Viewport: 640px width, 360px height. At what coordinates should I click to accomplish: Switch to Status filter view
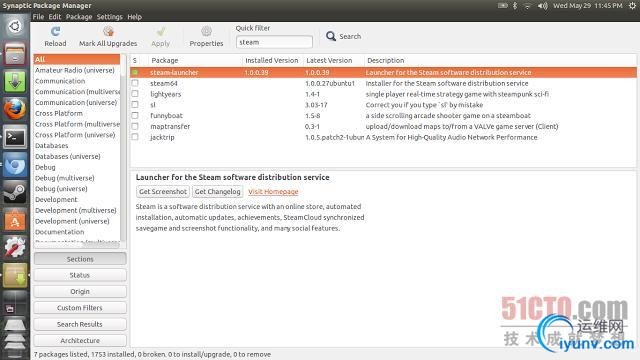[x=80, y=275]
